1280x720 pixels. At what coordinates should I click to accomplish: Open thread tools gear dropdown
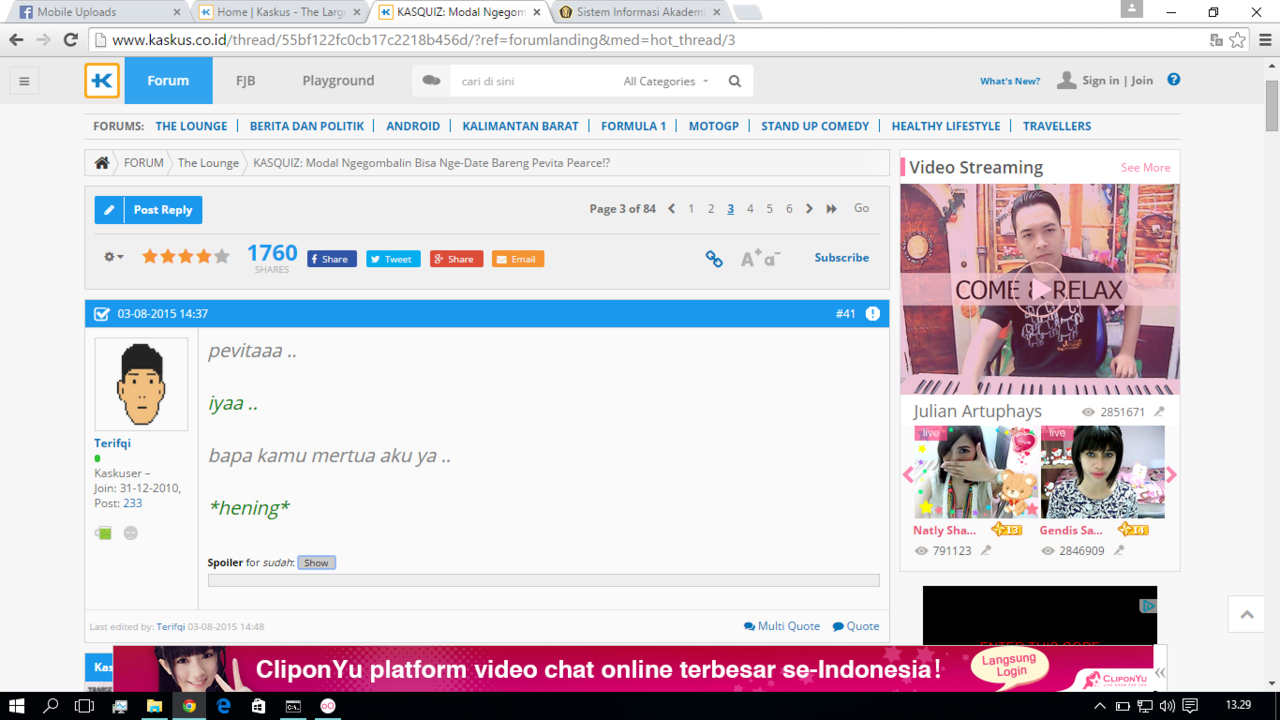click(x=114, y=257)
